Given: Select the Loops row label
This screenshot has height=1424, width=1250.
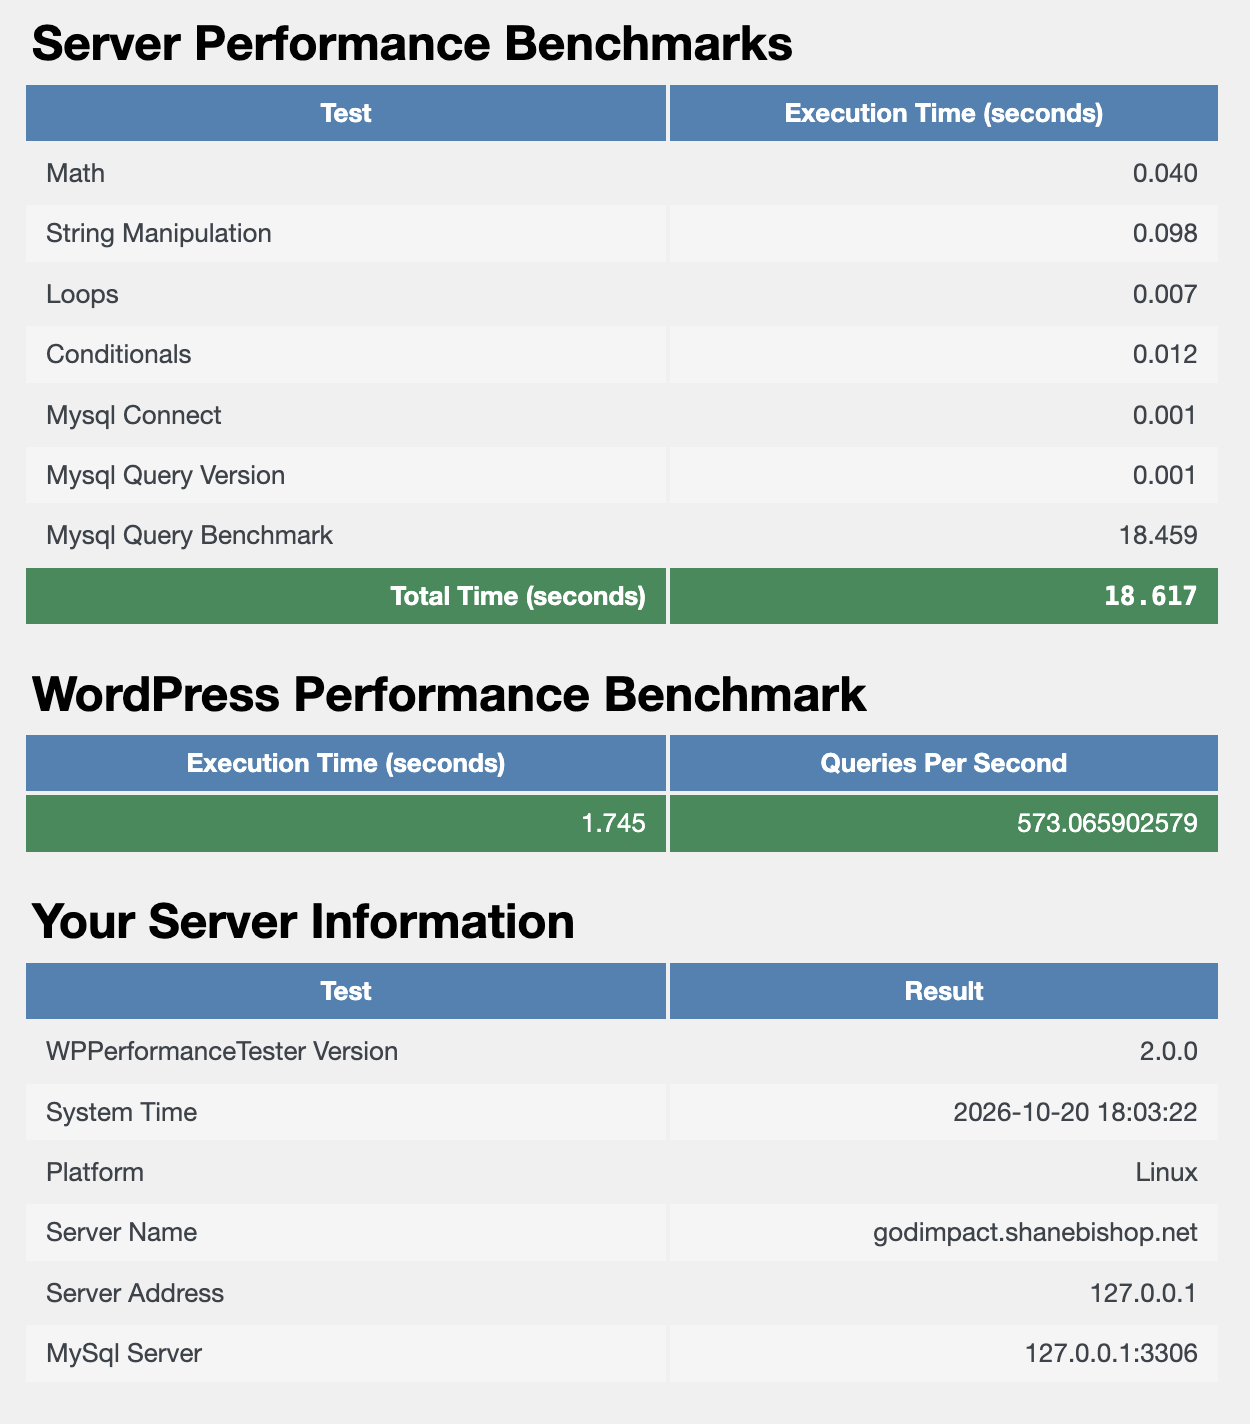Looking at the screenshot, I should (x=83, y=294).
